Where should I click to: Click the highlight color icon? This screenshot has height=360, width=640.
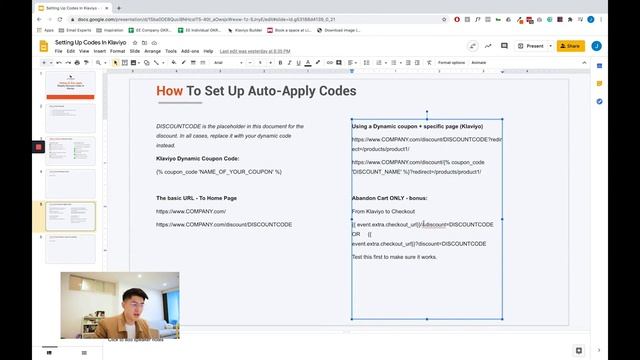pyautogui.click(x=318, y=62)
